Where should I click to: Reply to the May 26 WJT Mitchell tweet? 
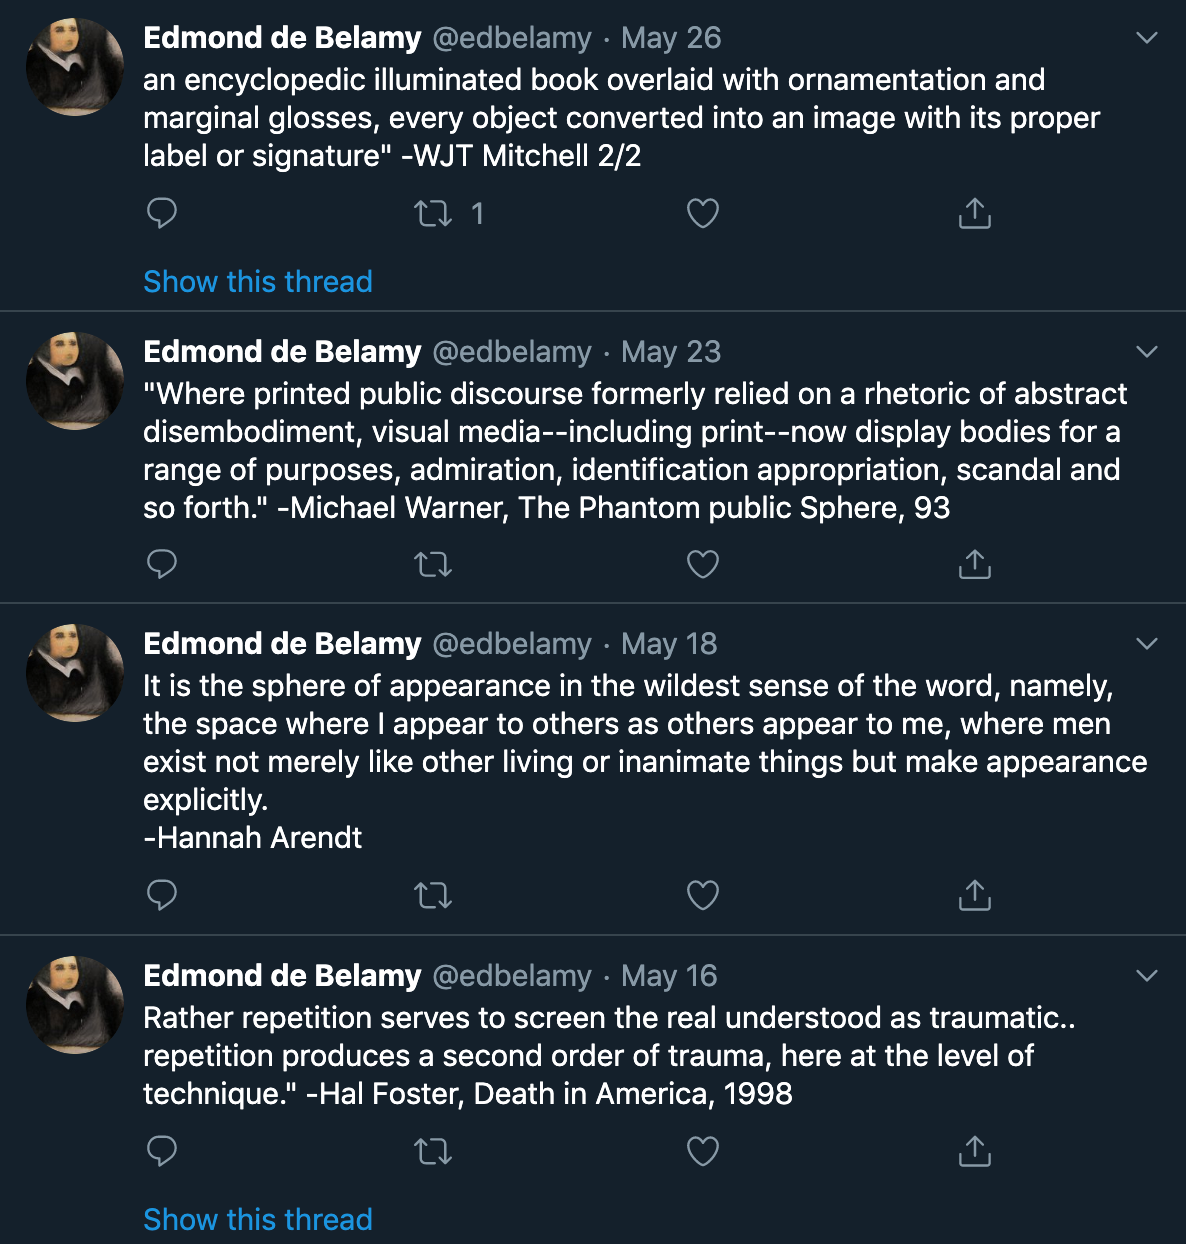[162, 213]
